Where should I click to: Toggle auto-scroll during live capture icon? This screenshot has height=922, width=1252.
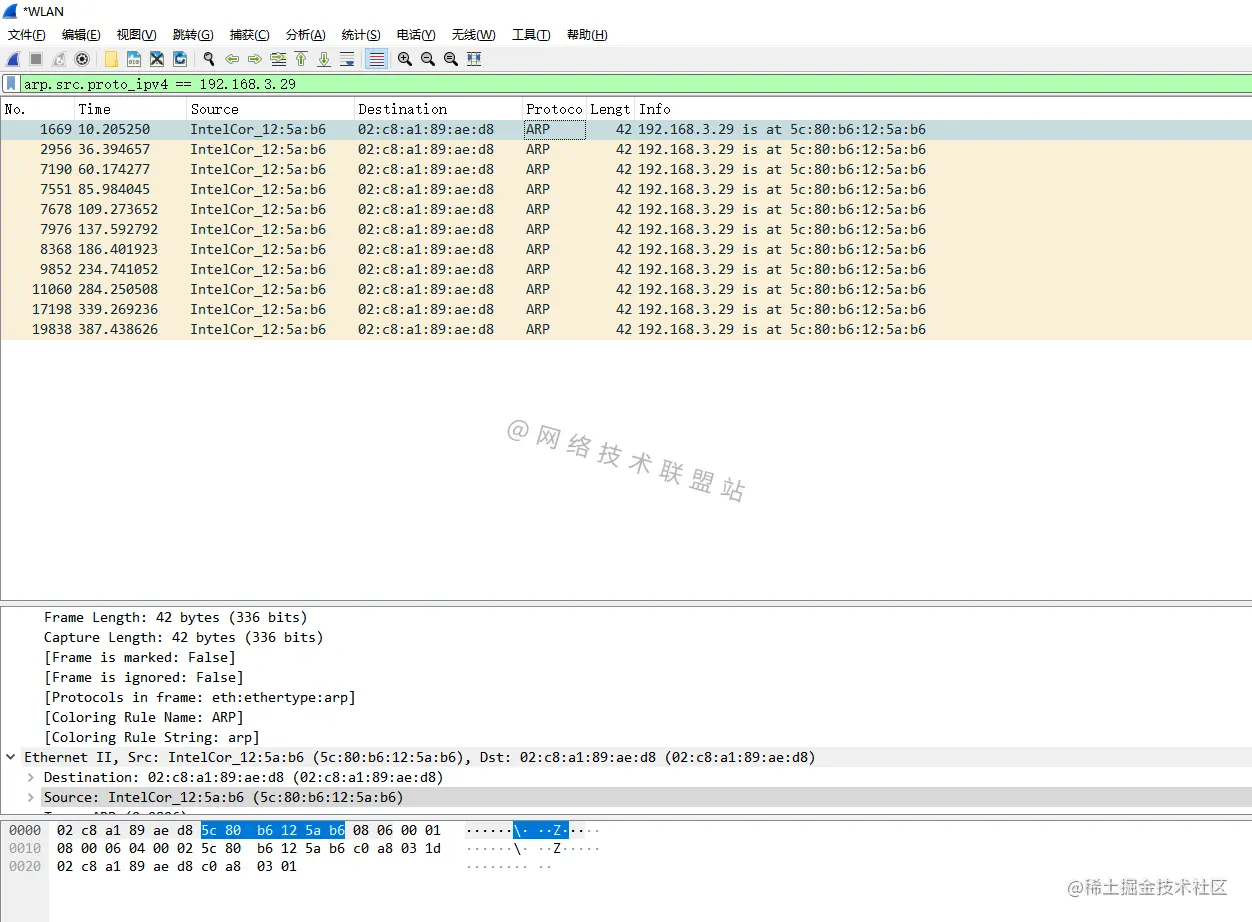pos(347,59)
